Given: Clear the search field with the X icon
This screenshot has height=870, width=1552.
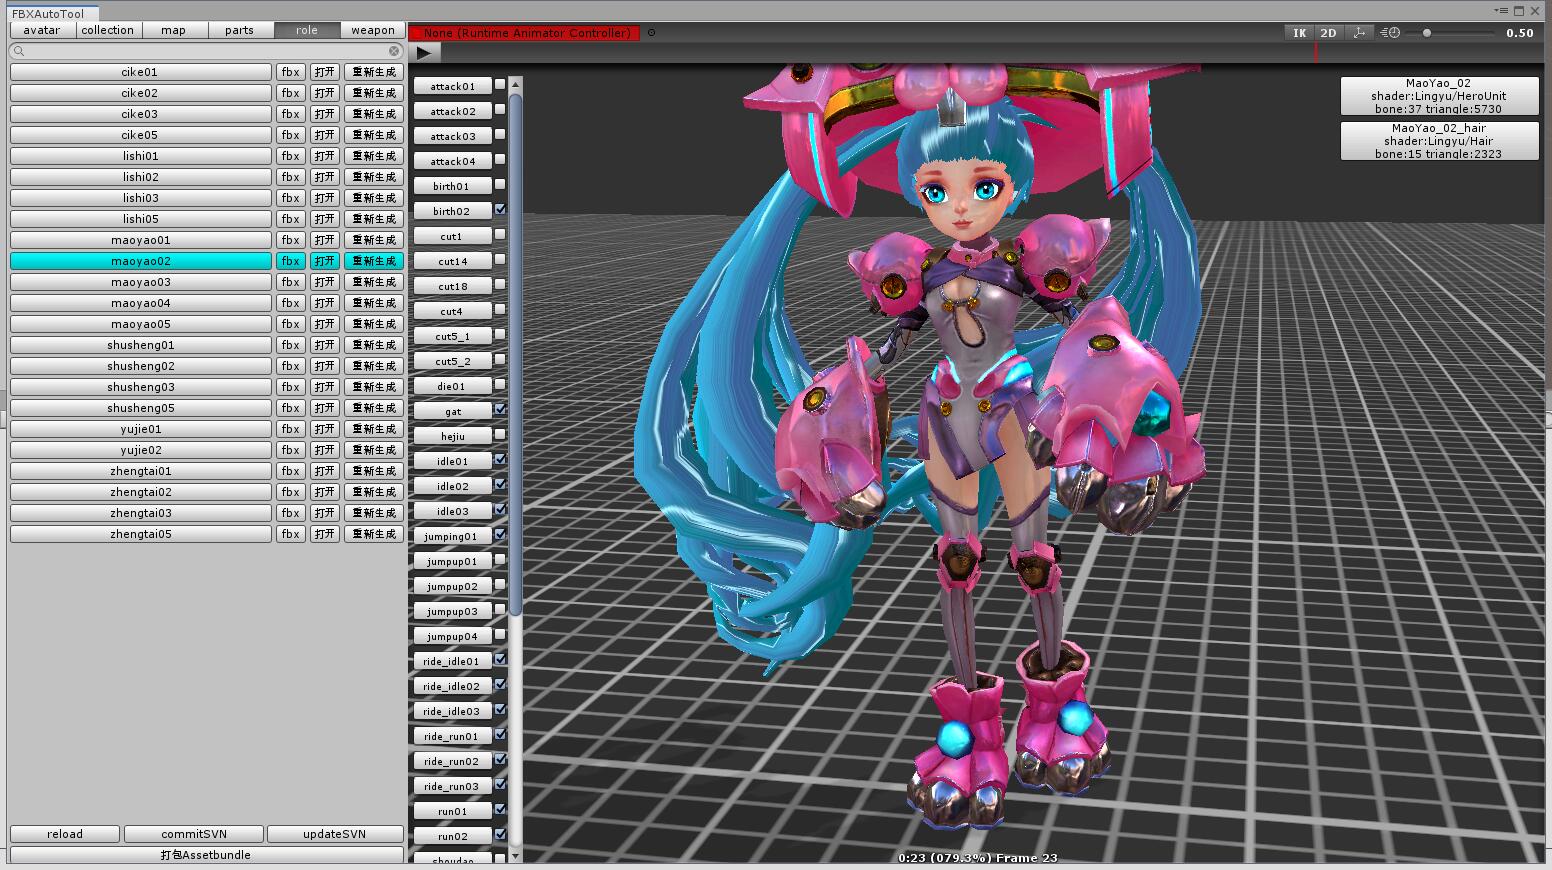Looking at the screenshot, I should [x=394, y=51].
